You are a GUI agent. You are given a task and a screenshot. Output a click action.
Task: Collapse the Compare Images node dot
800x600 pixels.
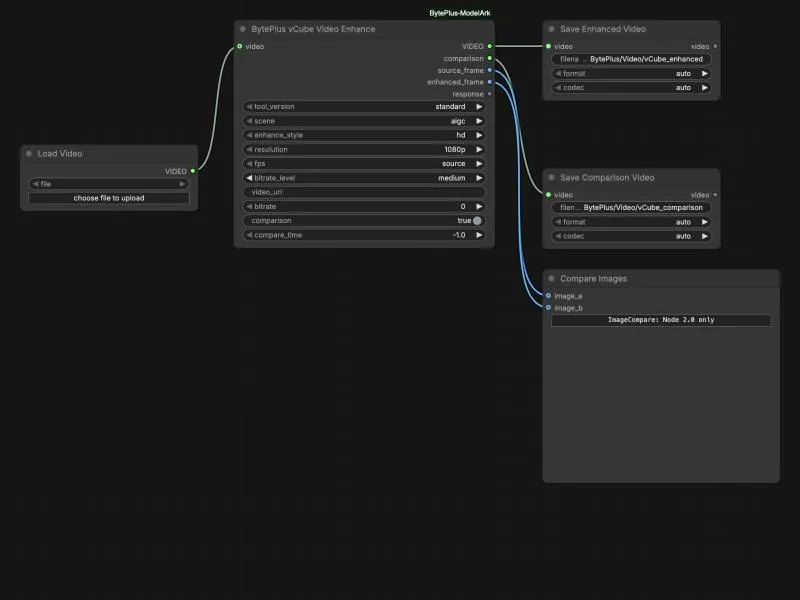point(552,279)
